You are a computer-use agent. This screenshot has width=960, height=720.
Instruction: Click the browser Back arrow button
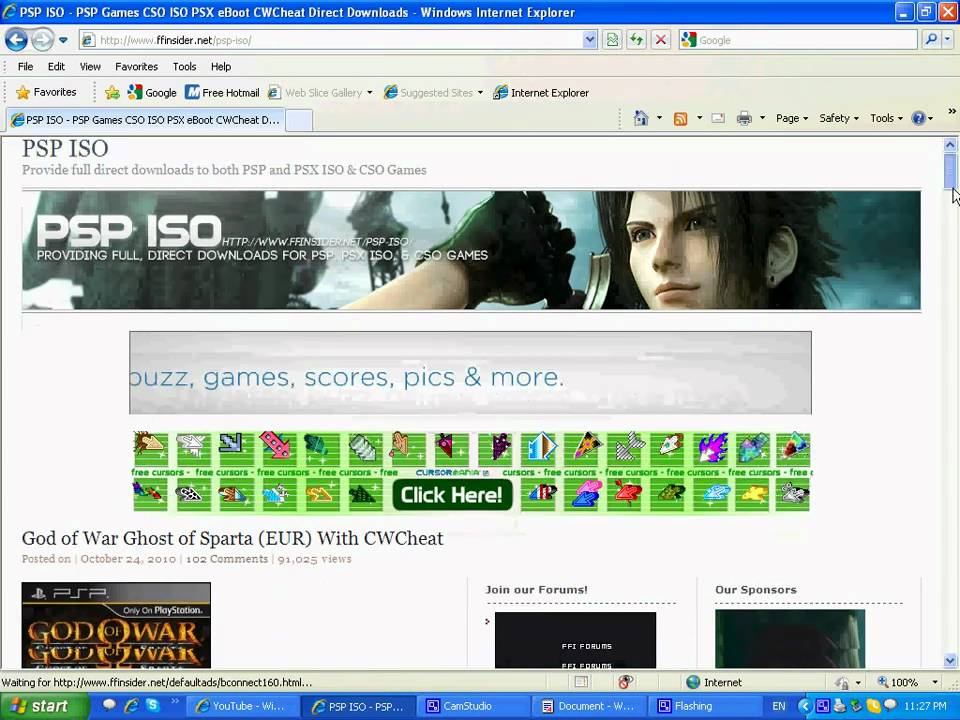(17, 40)
